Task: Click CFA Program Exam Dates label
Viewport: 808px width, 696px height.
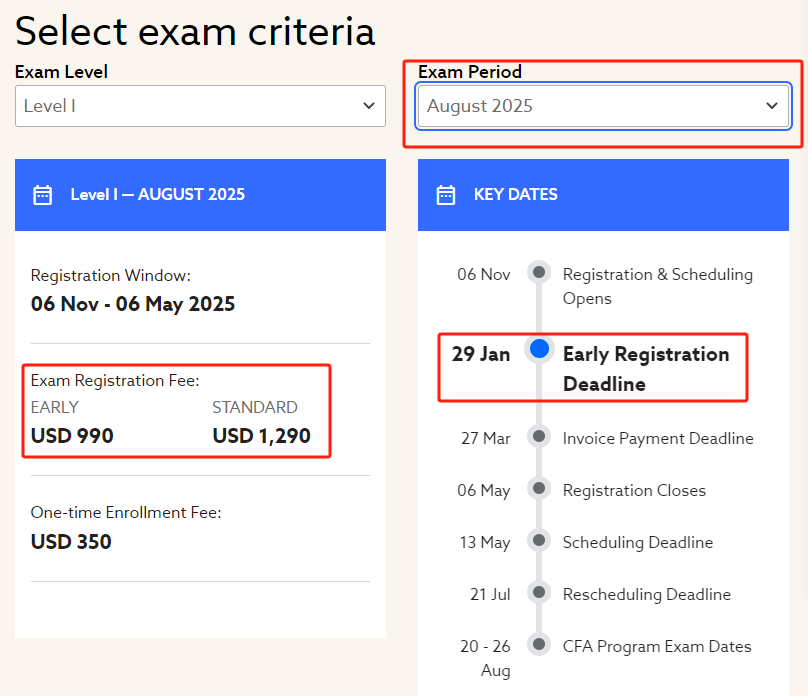Action: 657,646
